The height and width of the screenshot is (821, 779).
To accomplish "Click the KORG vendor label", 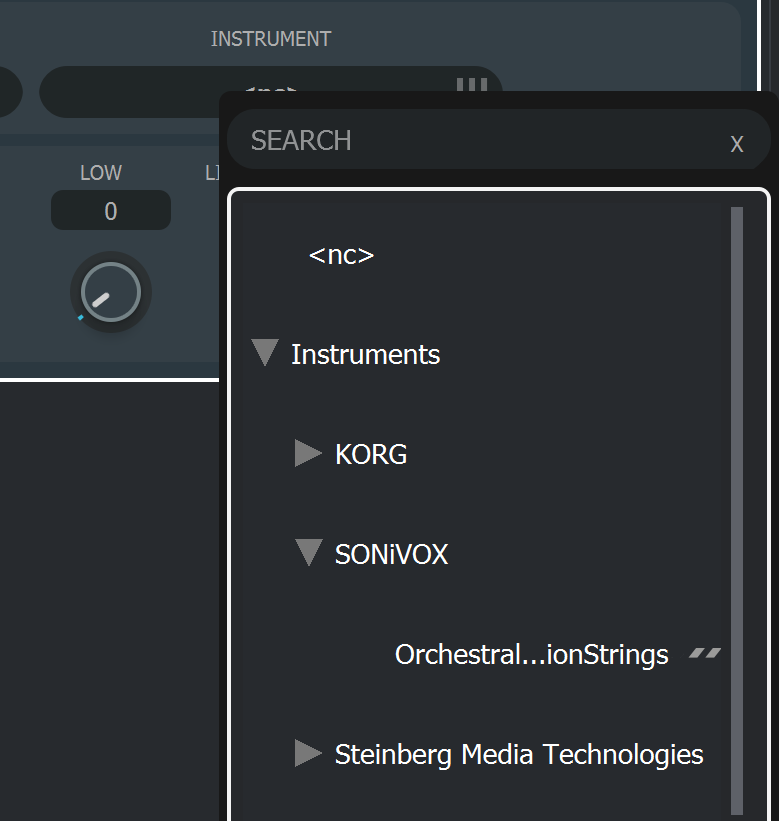I will [371, 454].
